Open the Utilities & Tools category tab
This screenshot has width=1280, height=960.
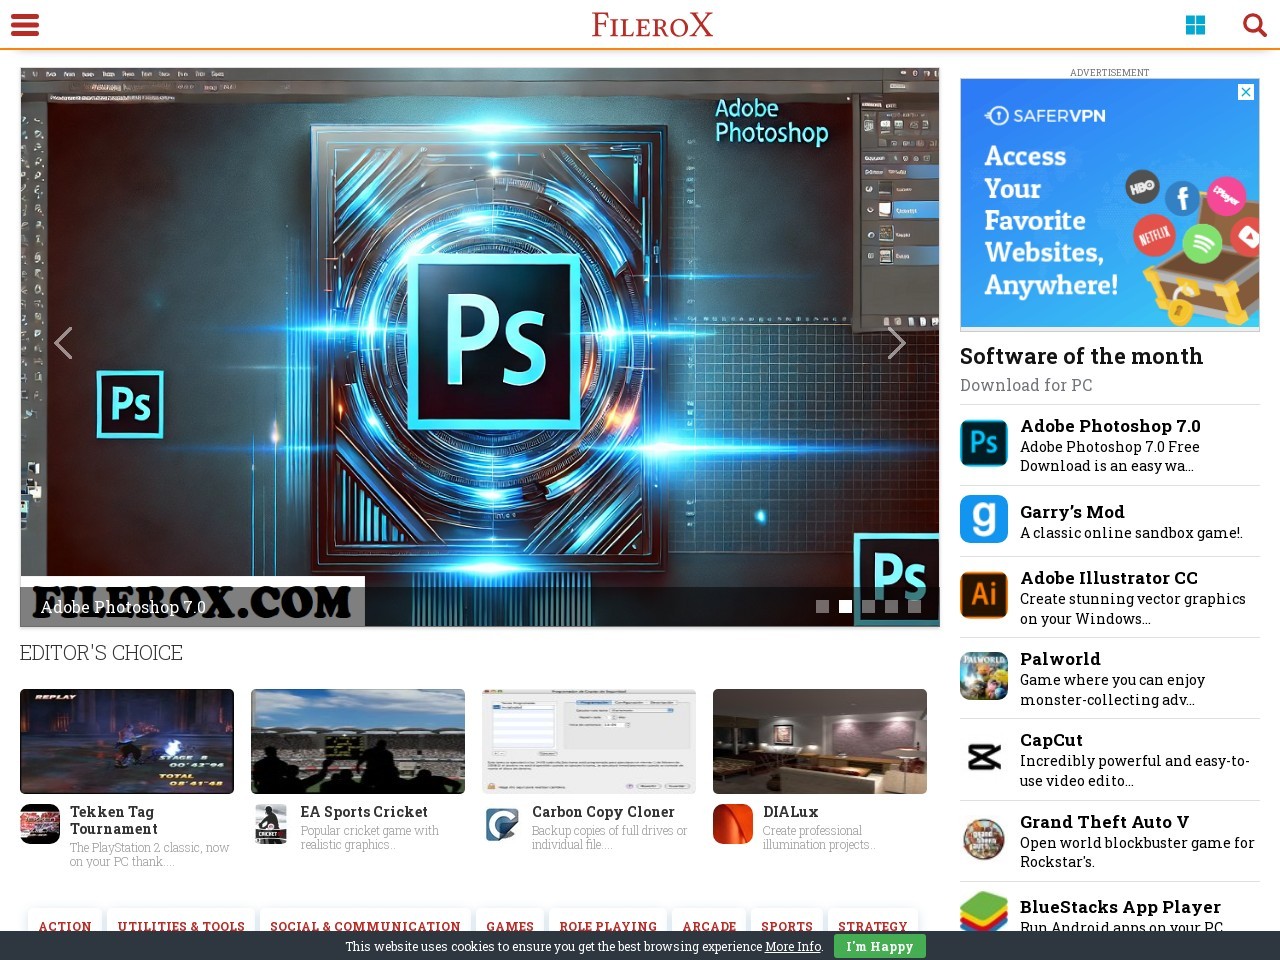(x=181, y=925)
